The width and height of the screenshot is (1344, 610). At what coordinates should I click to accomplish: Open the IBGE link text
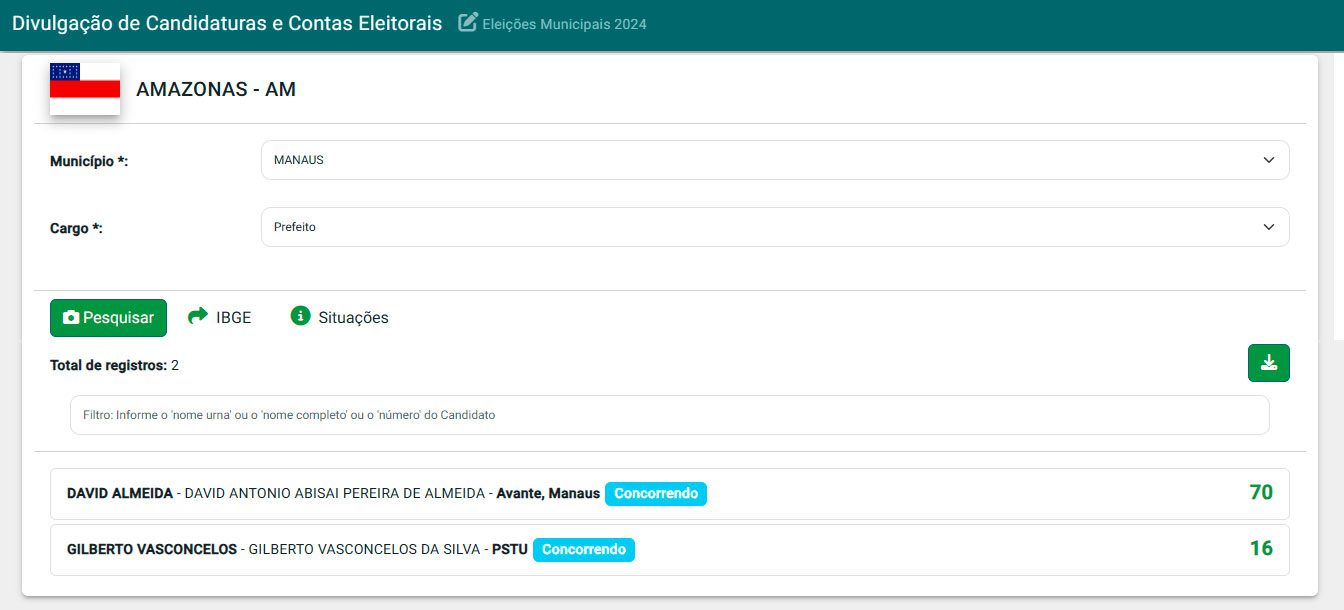pos(233,318)
